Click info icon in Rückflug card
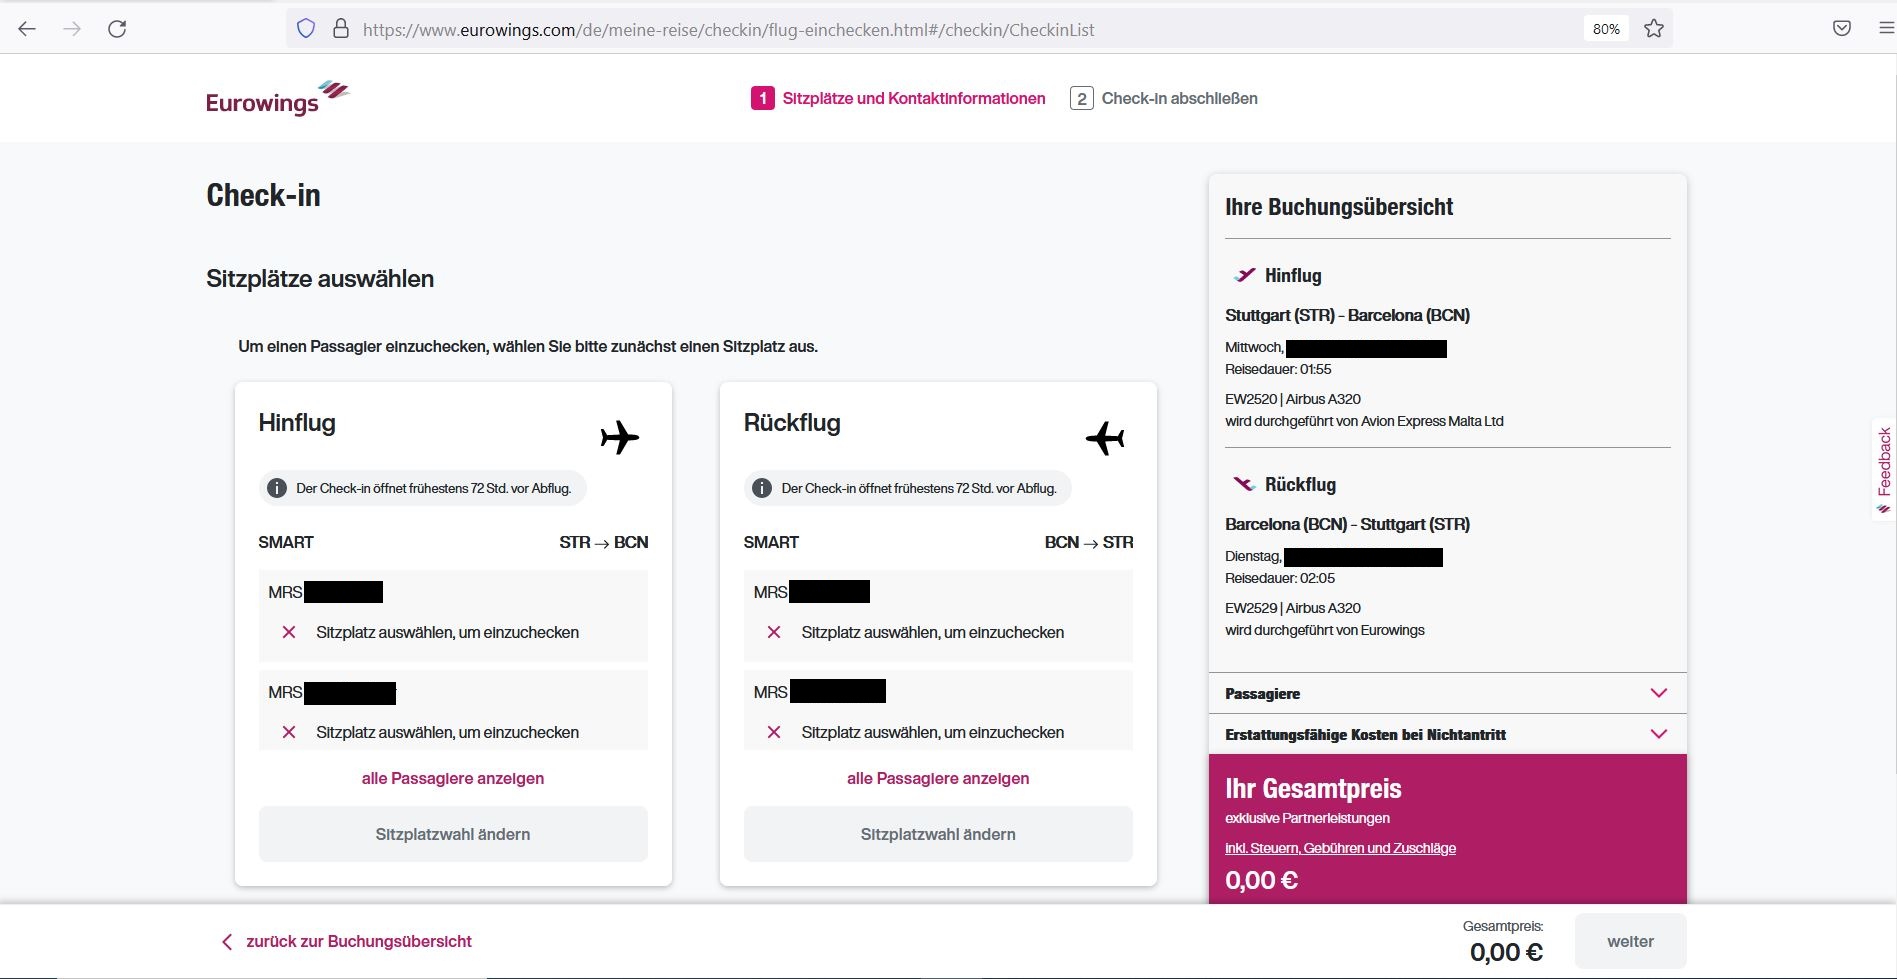The width and height of the screenshot is (1897, 979). point(762,488)
